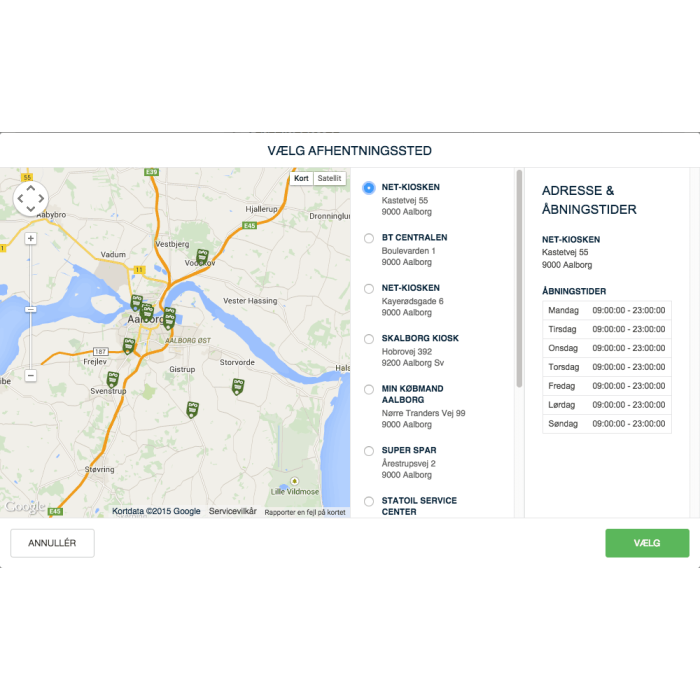Select the SKALBORG KIOSK radio button

point(369,339)
